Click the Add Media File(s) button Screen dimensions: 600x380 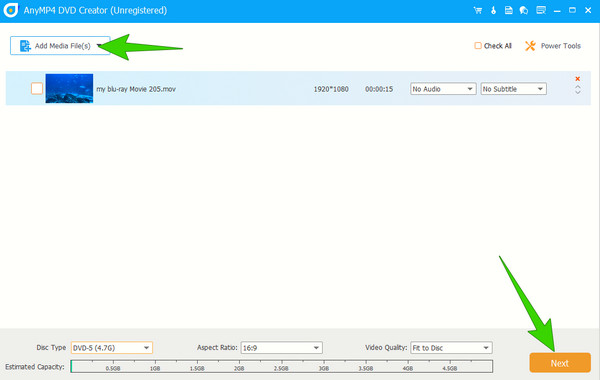(60, 46)
